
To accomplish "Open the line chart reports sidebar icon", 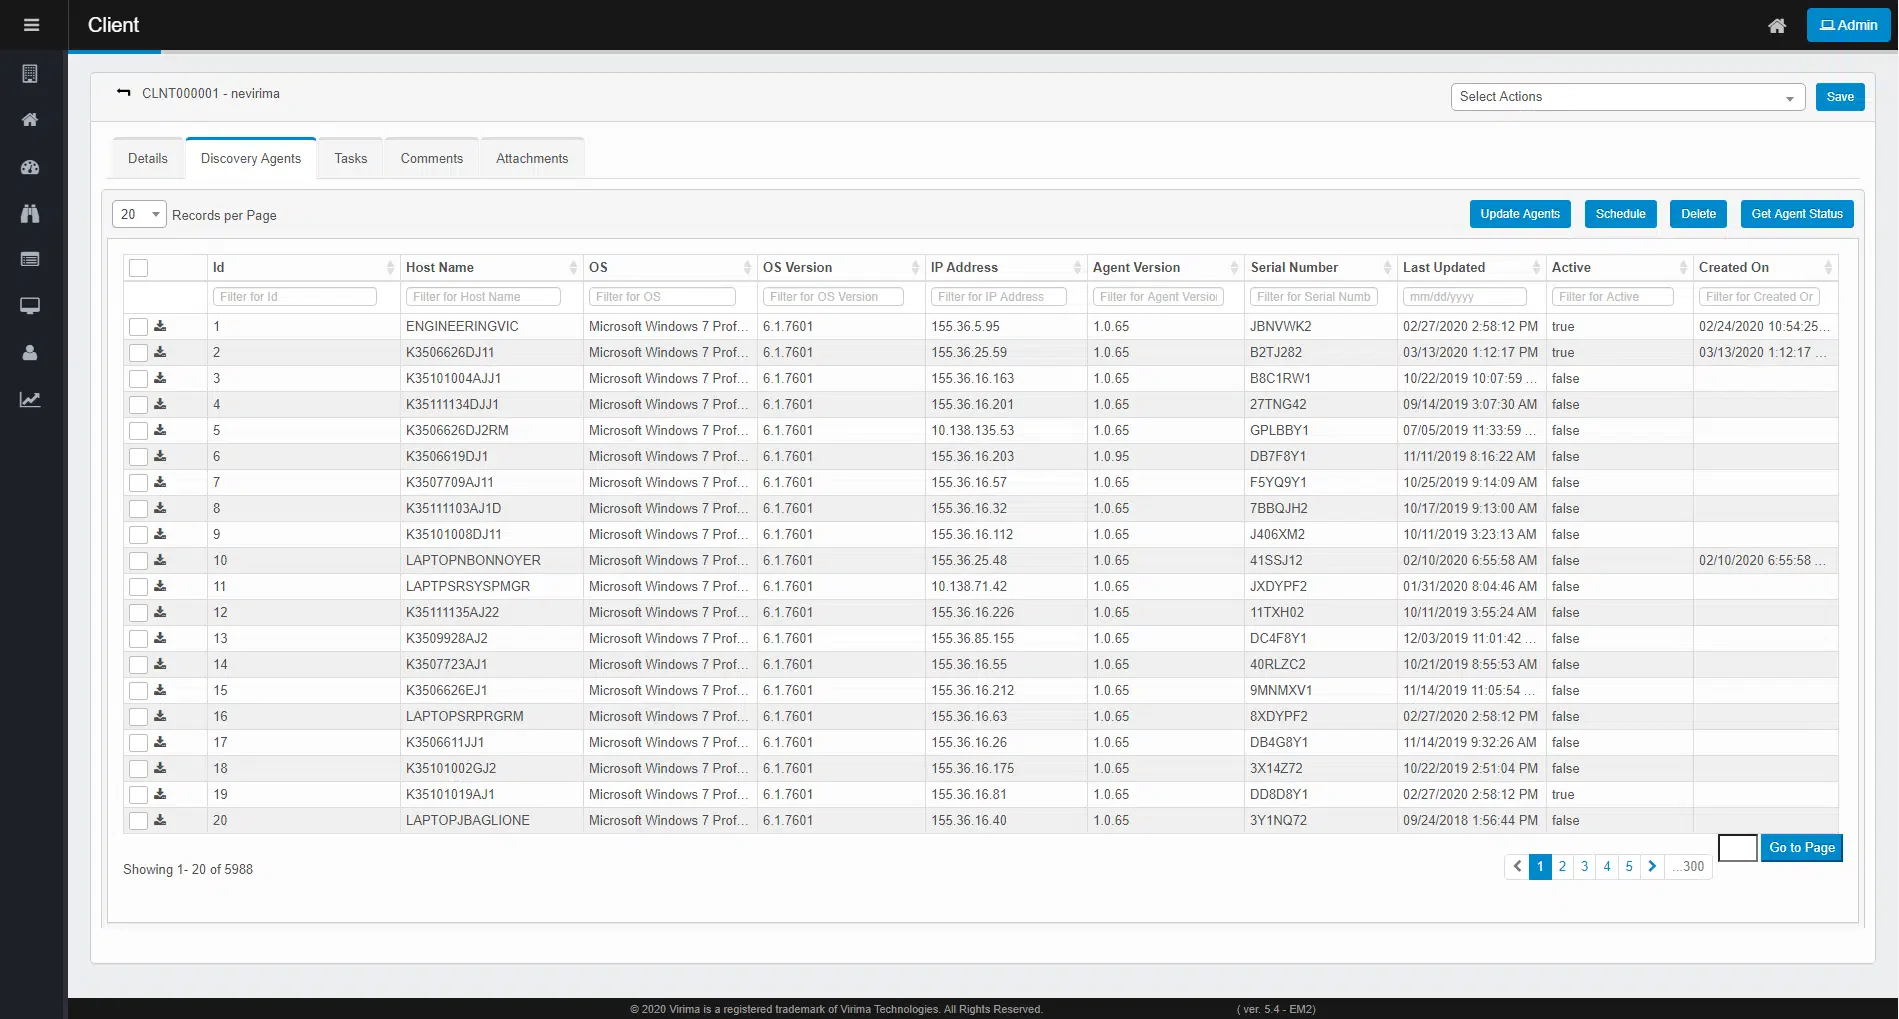I will (x=30, y=400).
